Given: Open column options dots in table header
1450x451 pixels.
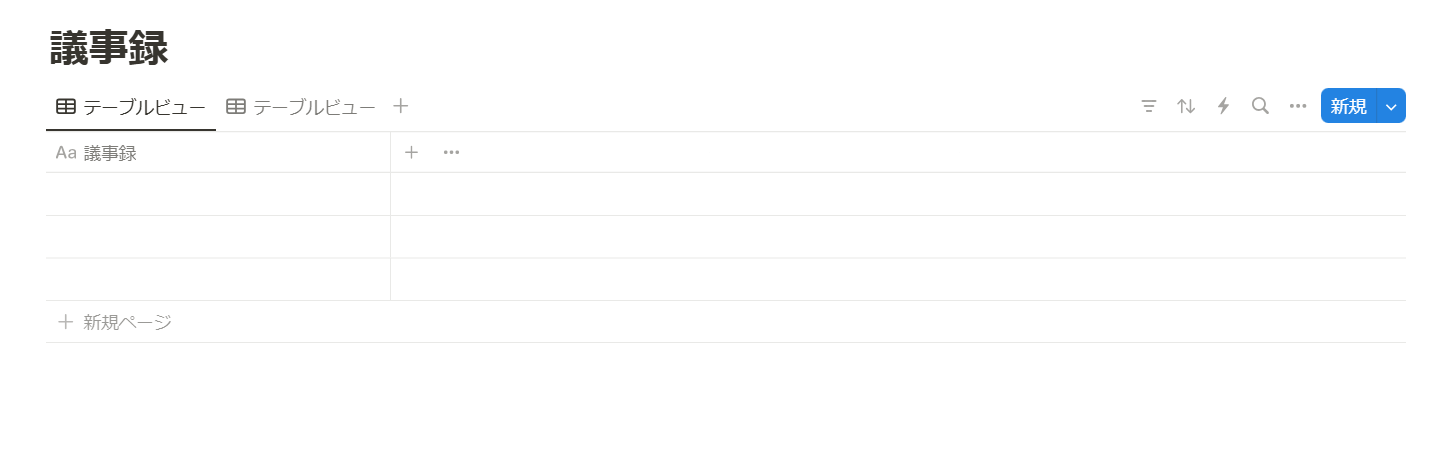Looking at the screenshot, I should point(451,152).
